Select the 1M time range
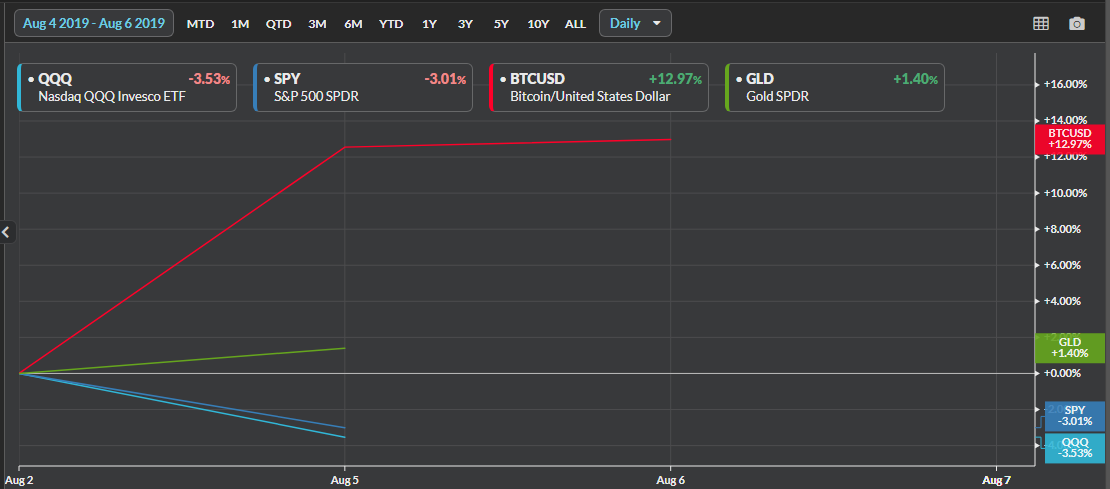This screenshot has height=489, width=1110. [x=240, y=24]
